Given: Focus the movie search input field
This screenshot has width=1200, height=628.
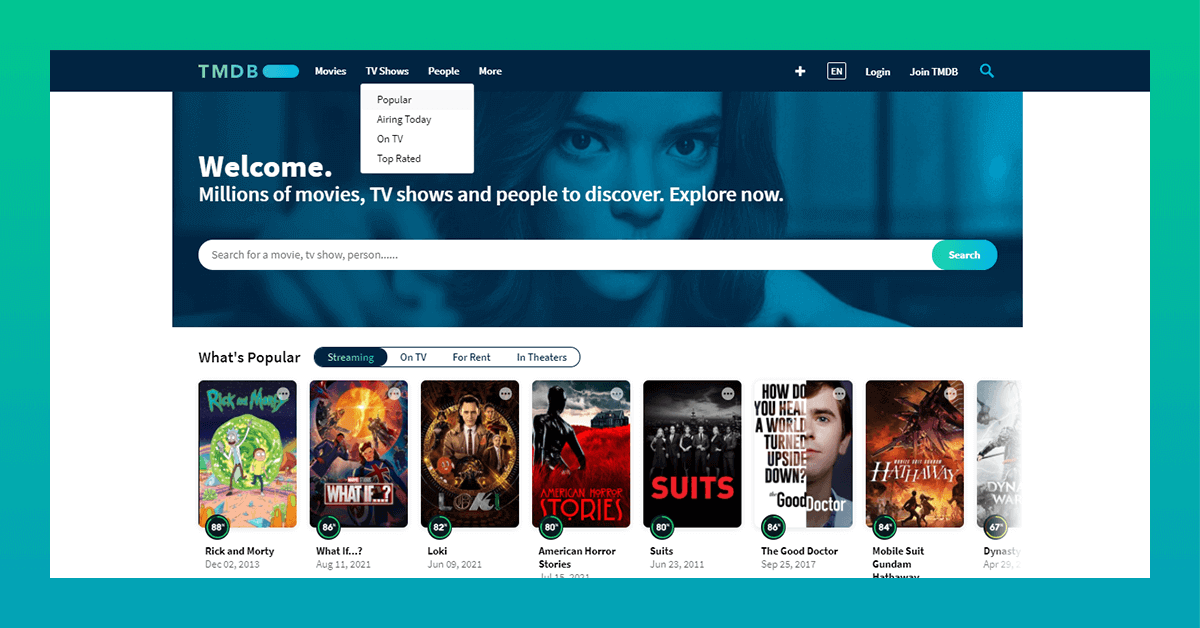Looking at the screenshot, I should pyautogui.click(x=565, y=255).
